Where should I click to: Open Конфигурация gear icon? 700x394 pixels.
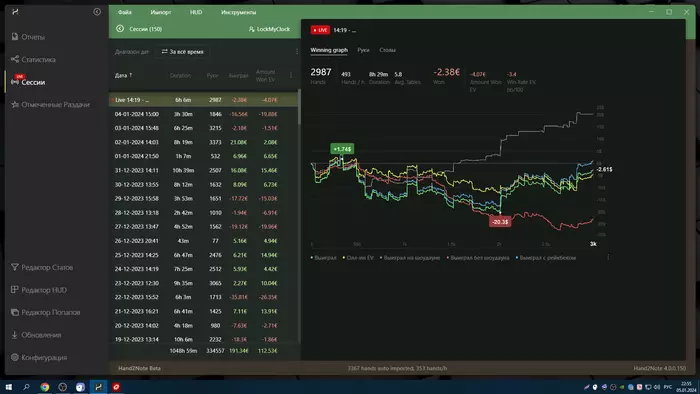pos(15,357)
